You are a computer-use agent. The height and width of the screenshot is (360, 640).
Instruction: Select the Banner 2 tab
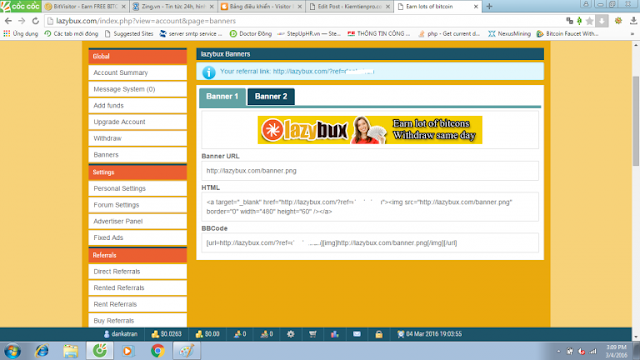[271, 97]
